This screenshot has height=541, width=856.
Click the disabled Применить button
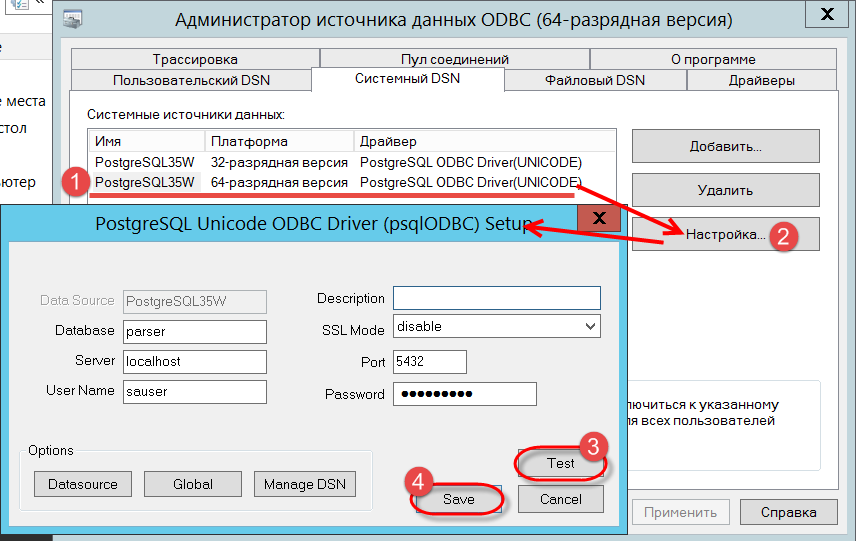click(x=680, y=513)
